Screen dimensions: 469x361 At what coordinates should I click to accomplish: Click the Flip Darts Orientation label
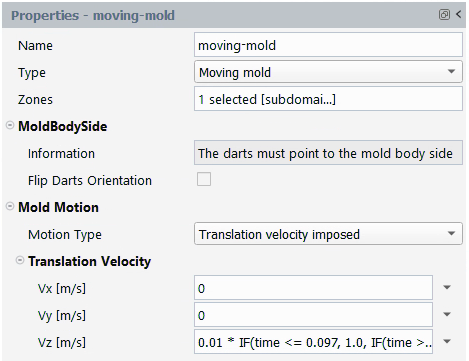90,181
